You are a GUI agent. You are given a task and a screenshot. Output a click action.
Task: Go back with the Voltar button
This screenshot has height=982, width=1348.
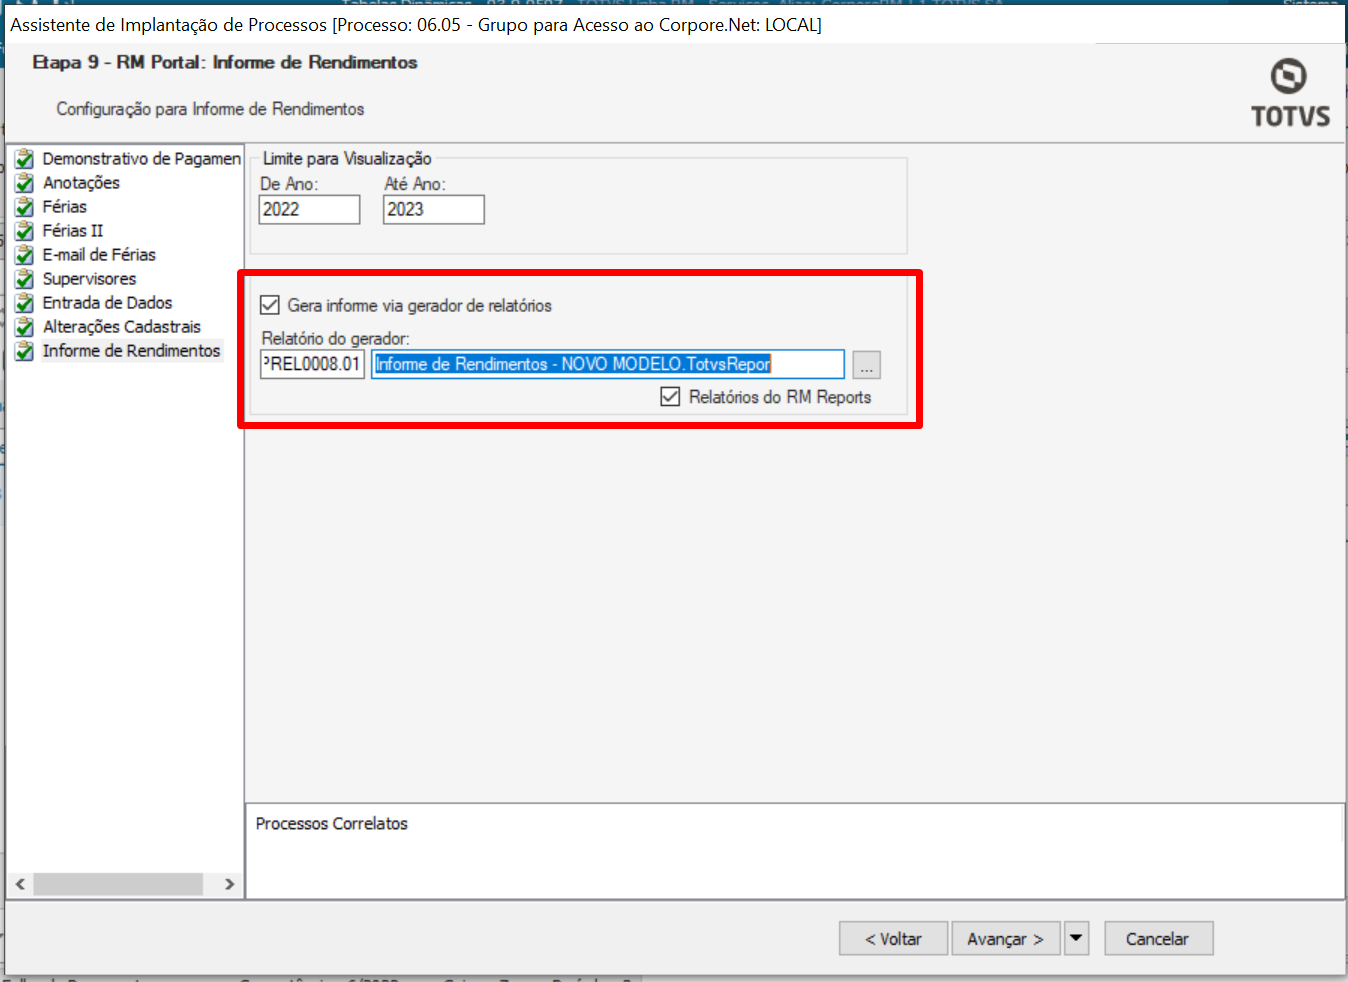coord(893,938)
